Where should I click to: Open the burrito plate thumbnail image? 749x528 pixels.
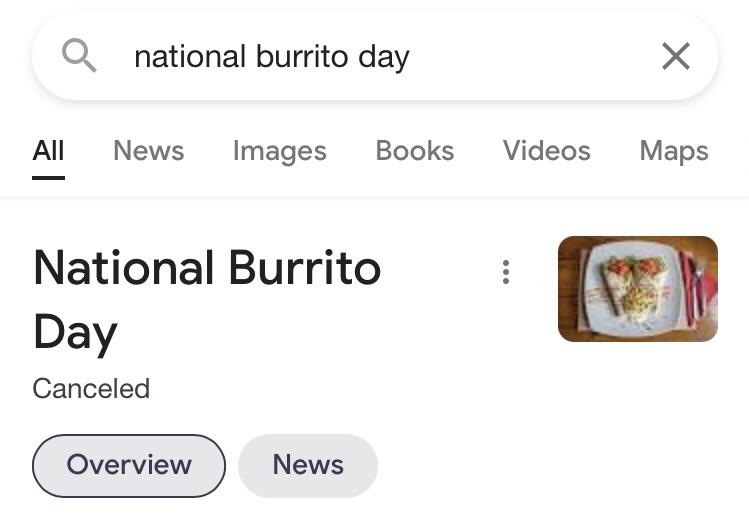coord(637,289)
